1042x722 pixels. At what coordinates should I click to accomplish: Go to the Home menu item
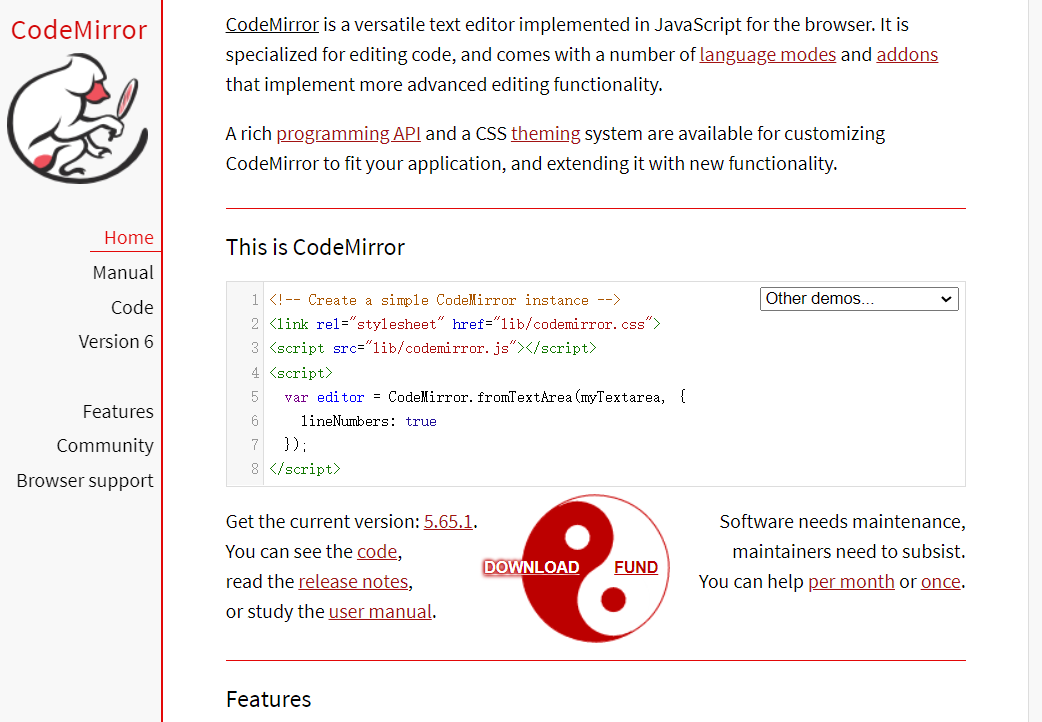coord(129,237)
